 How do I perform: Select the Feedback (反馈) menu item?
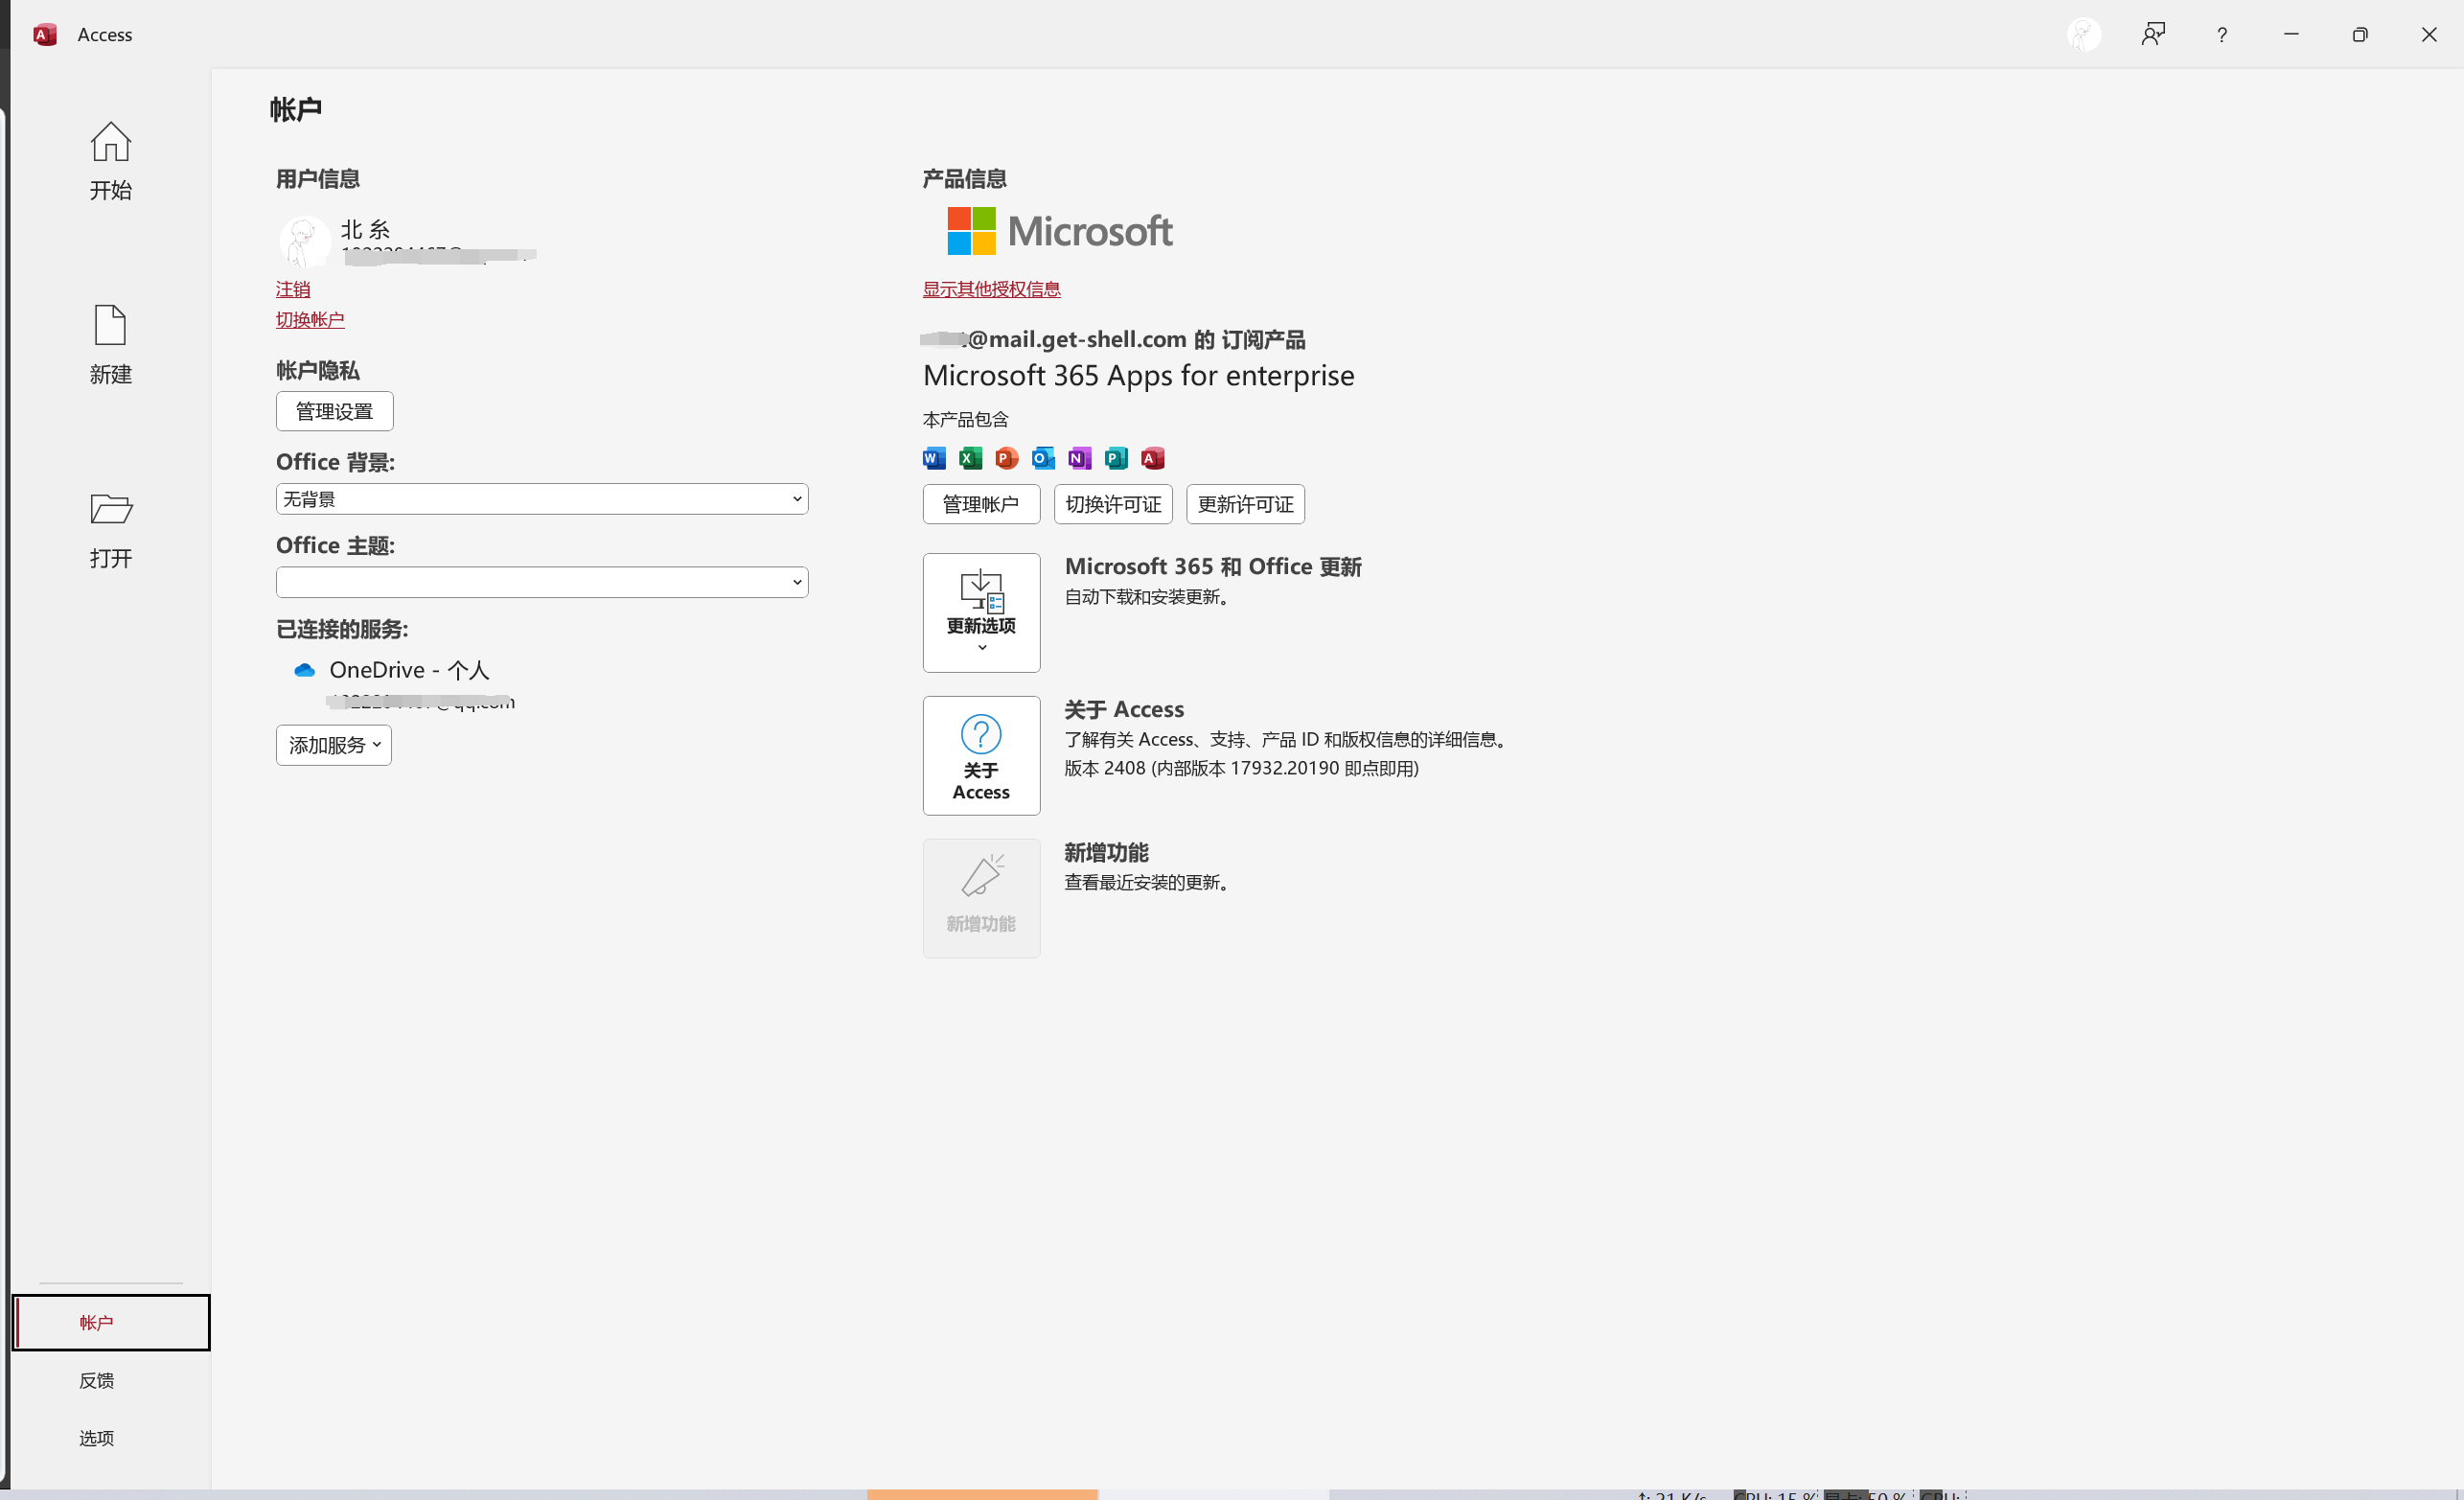97,1380
